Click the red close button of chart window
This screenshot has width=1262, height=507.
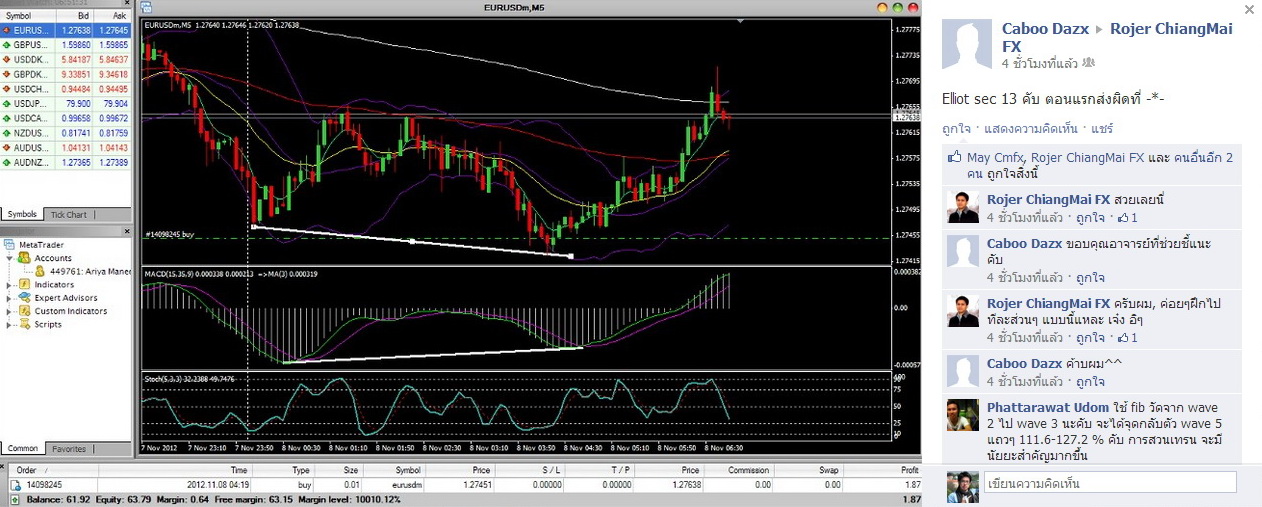[911, 7]
